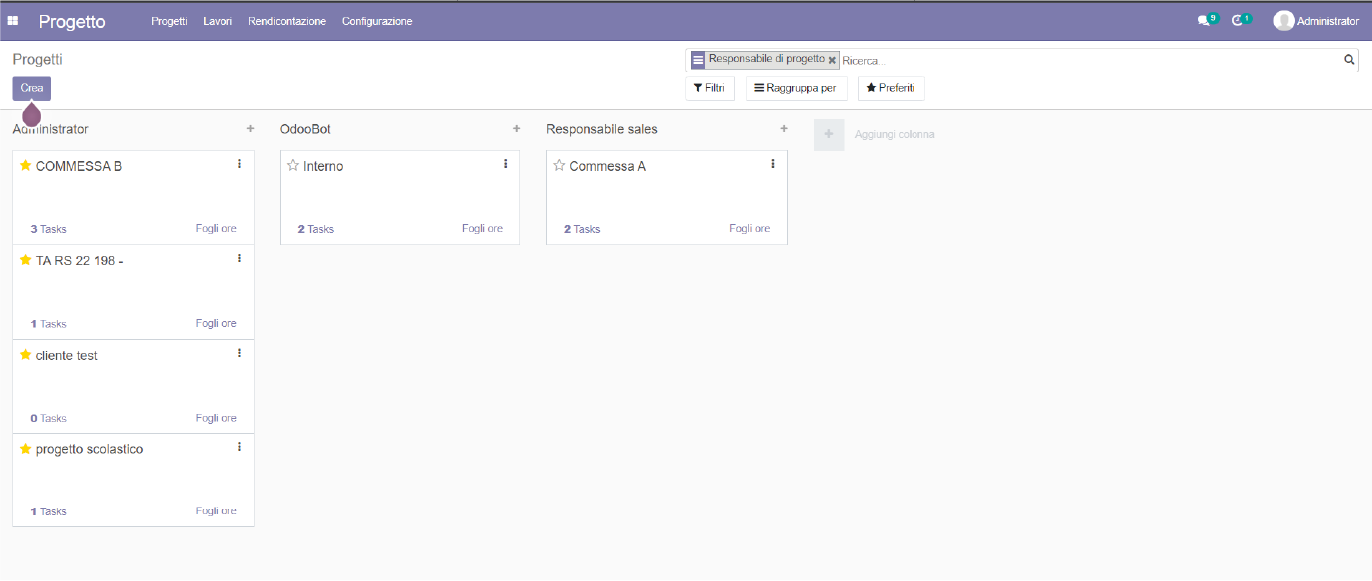Add a project in the OdooBot column

(x=516, y=129)
